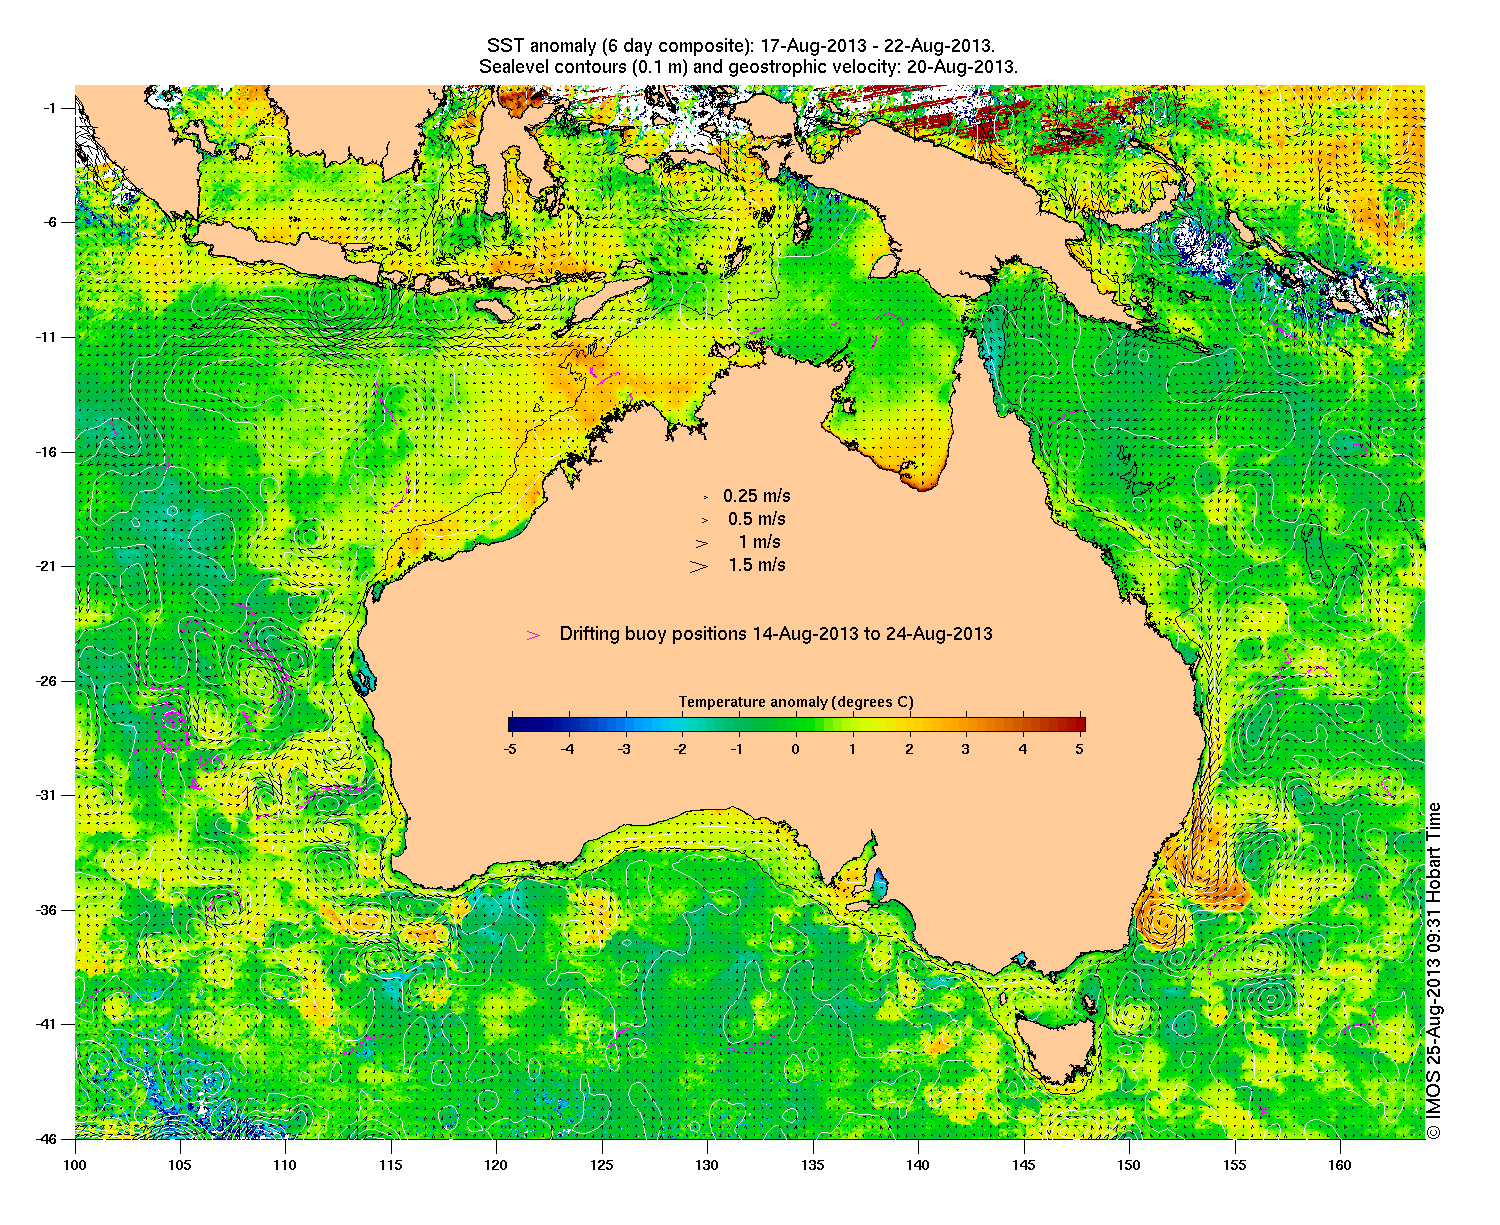Click the longitude axis label 110
This screenshot has height=1225, width=1500.
tap(285, 1165)
